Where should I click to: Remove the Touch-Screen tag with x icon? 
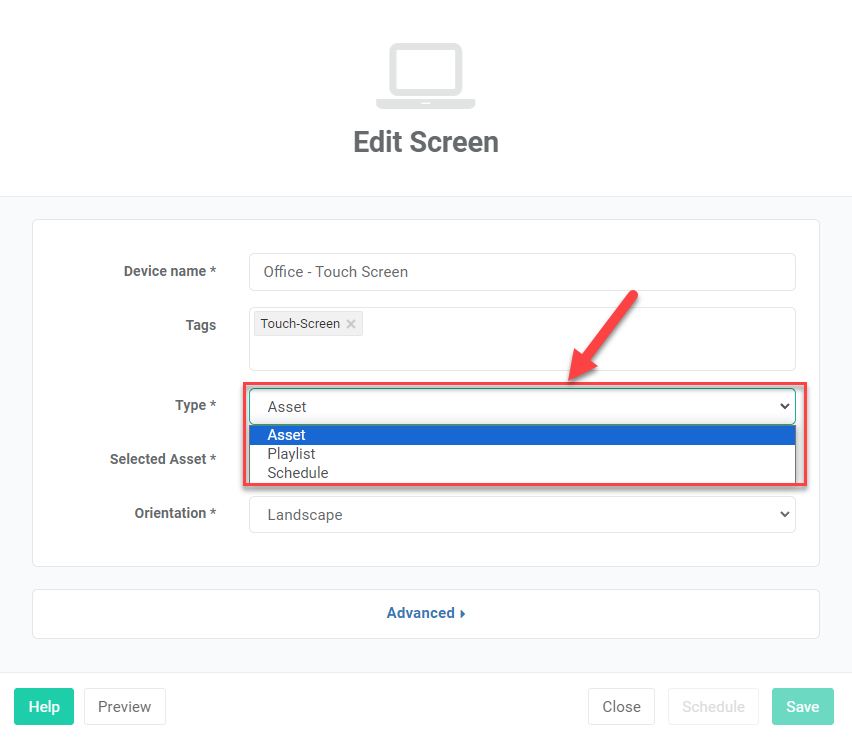click(x=351, y=324)
